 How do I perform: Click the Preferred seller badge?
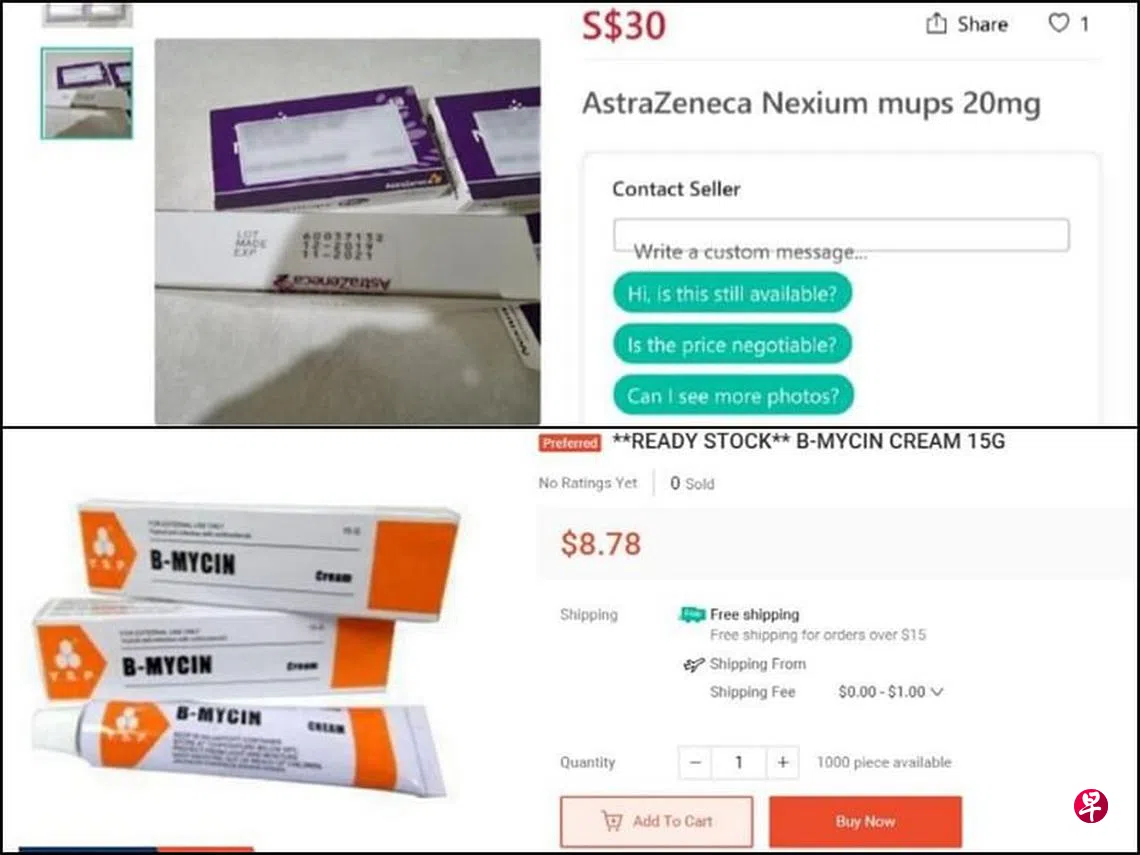tap(570, 443)
